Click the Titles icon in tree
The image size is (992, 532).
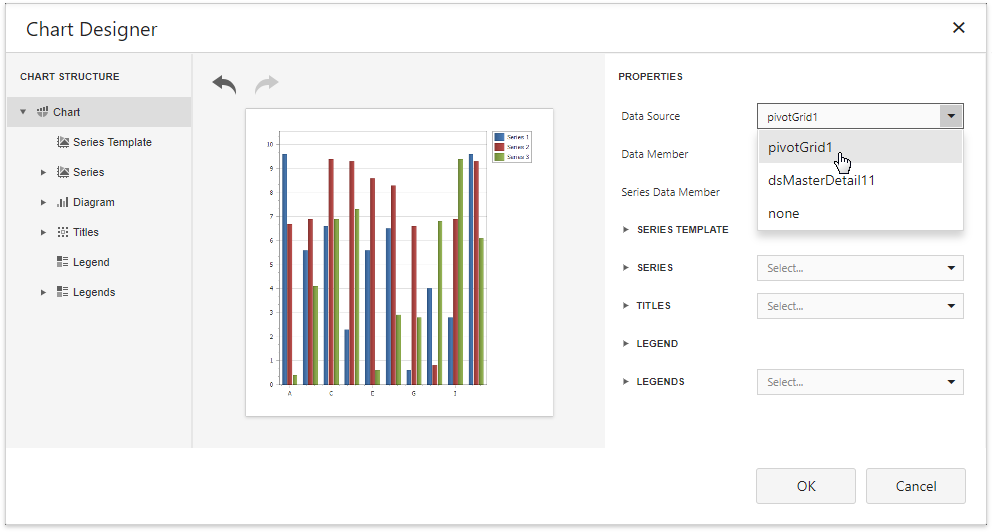[x=63, y=232]
